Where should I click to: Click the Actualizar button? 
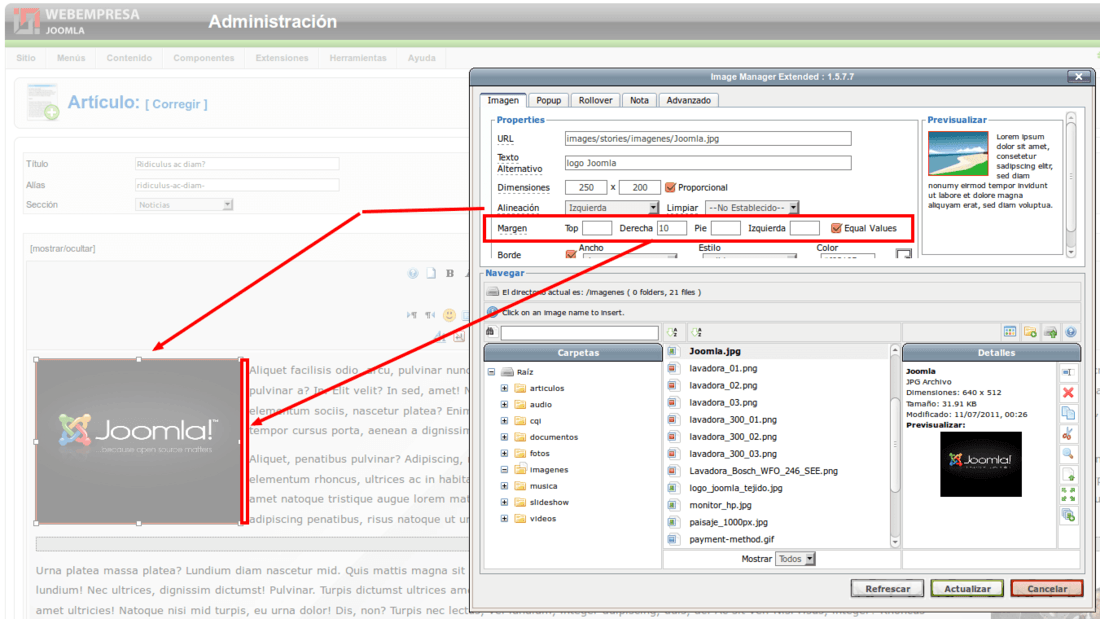pos(967,589)
